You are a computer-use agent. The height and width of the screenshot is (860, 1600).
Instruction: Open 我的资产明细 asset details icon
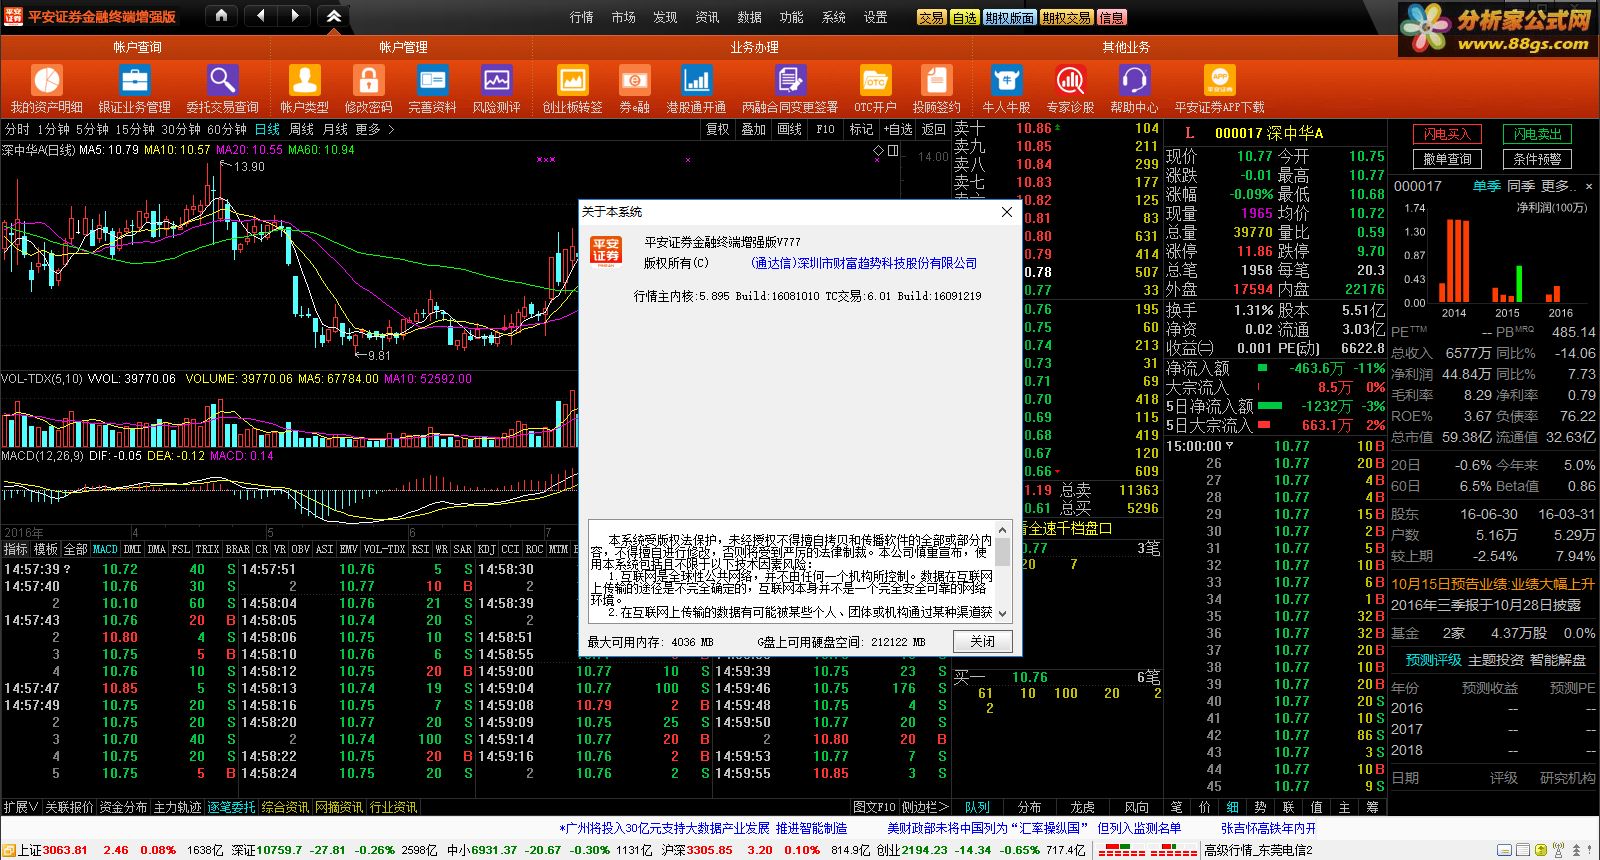pyautogui.click(x=46, y=80)
